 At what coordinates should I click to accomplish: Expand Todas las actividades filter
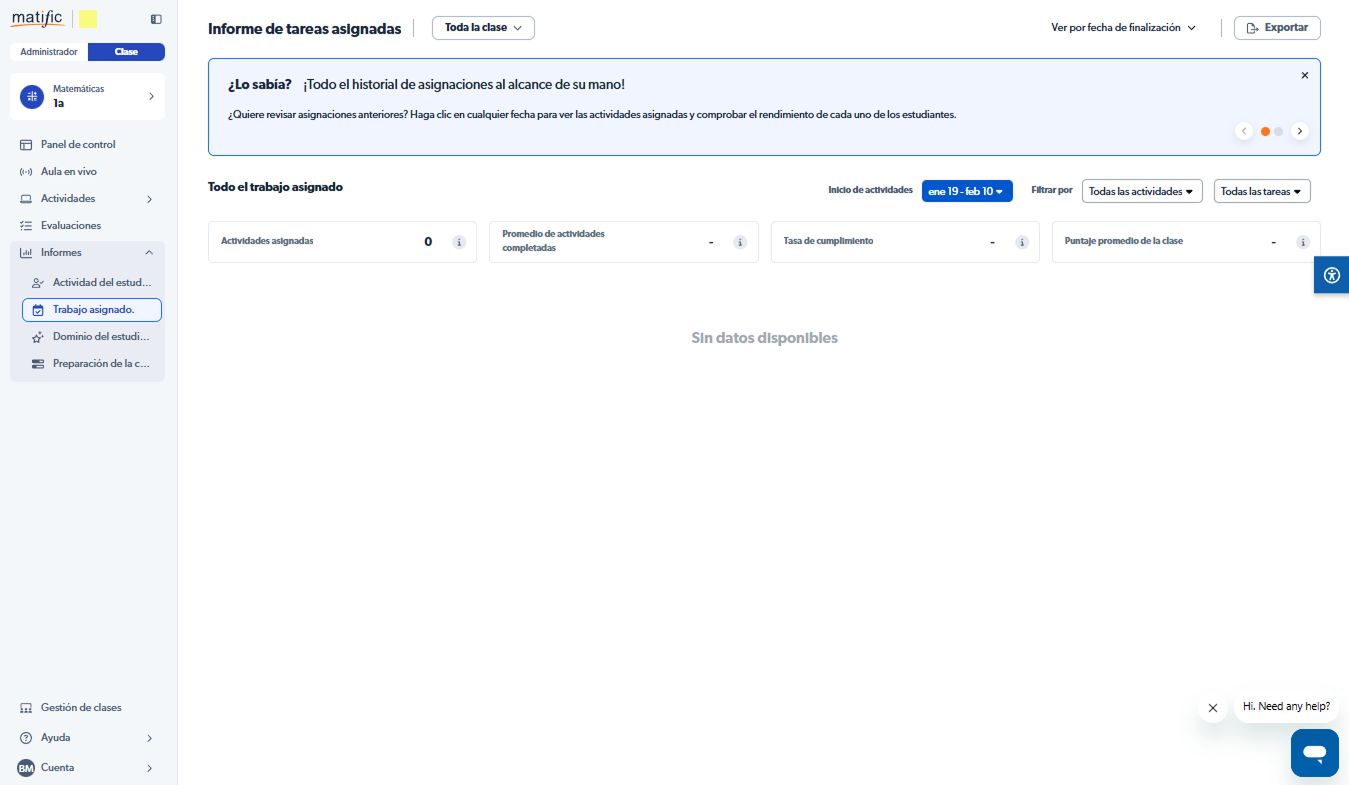(x=1141, y=191)
